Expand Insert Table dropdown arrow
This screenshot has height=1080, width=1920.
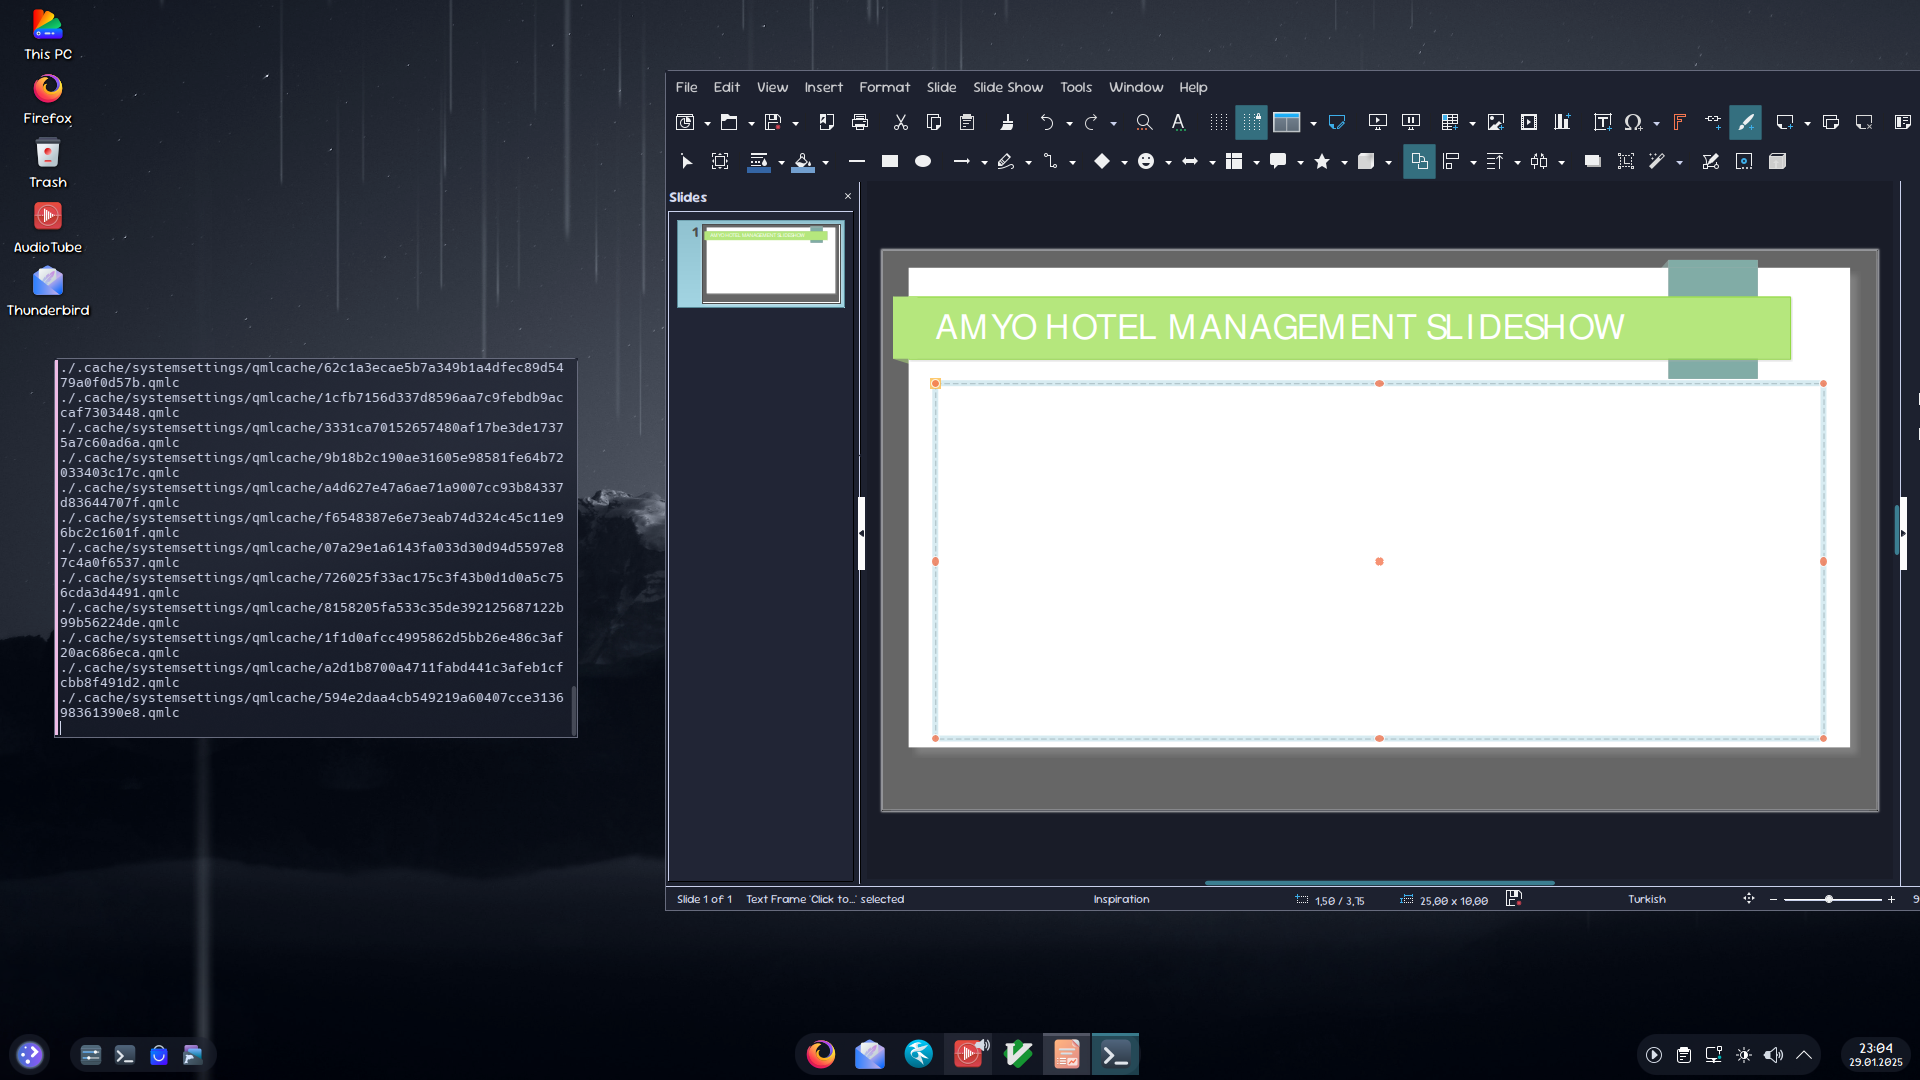pos(1472,123)
